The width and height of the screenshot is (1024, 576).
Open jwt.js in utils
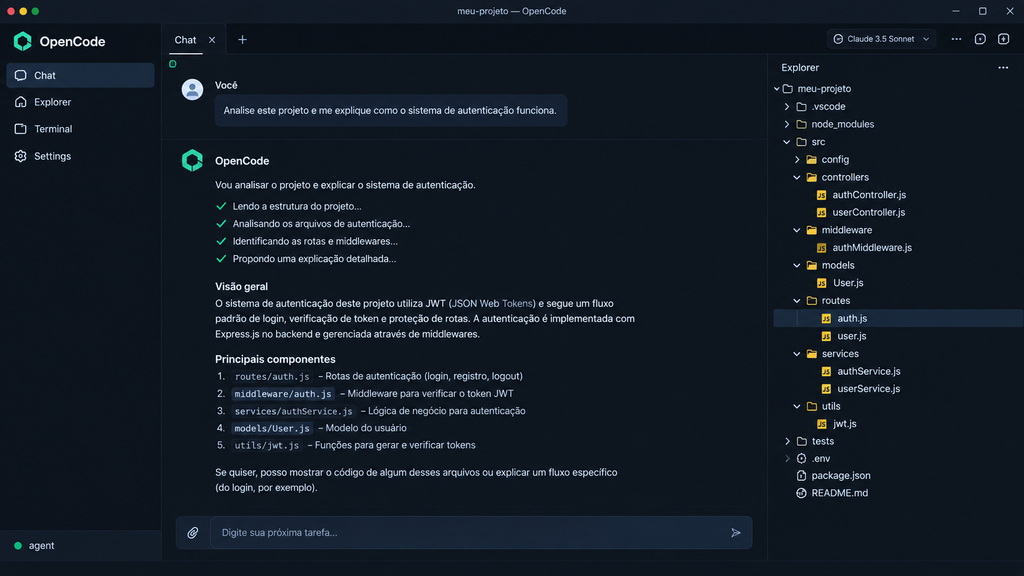point(844,424)
